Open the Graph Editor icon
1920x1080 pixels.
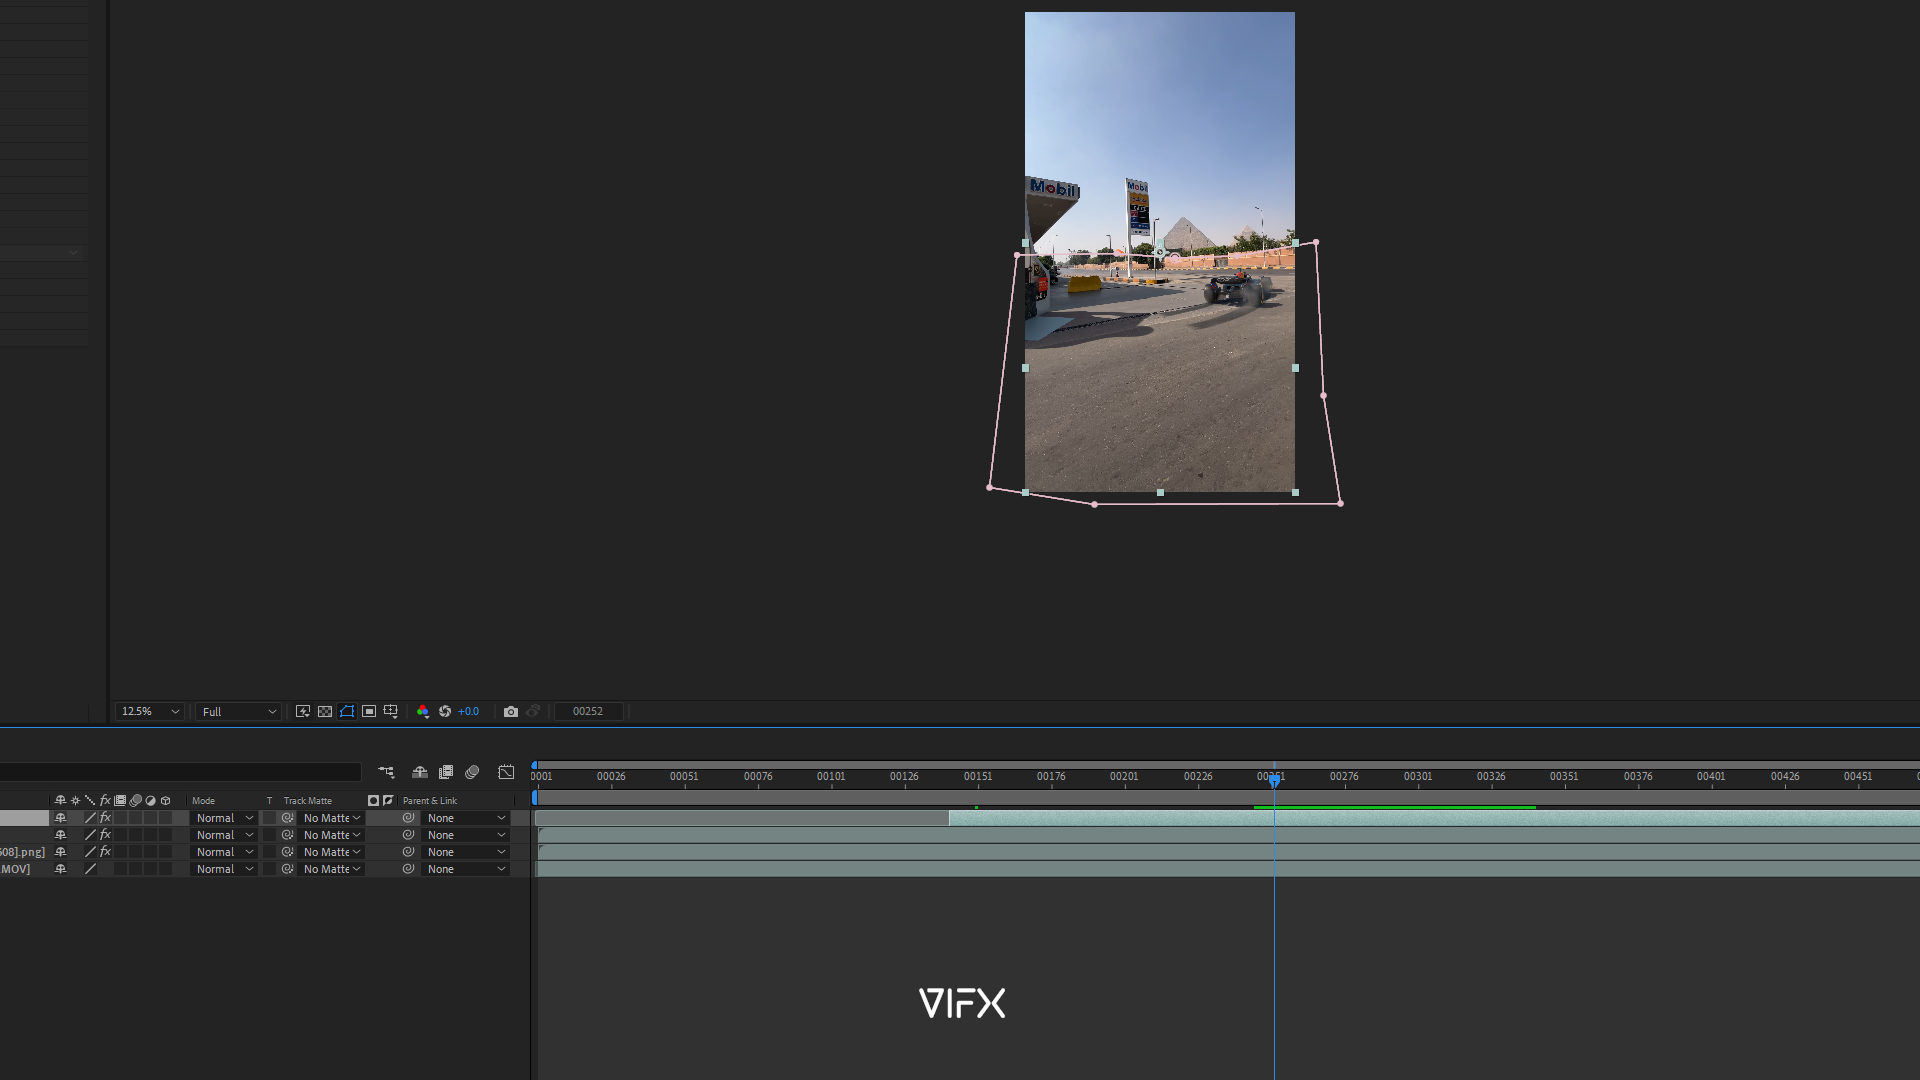coord(506,772)
